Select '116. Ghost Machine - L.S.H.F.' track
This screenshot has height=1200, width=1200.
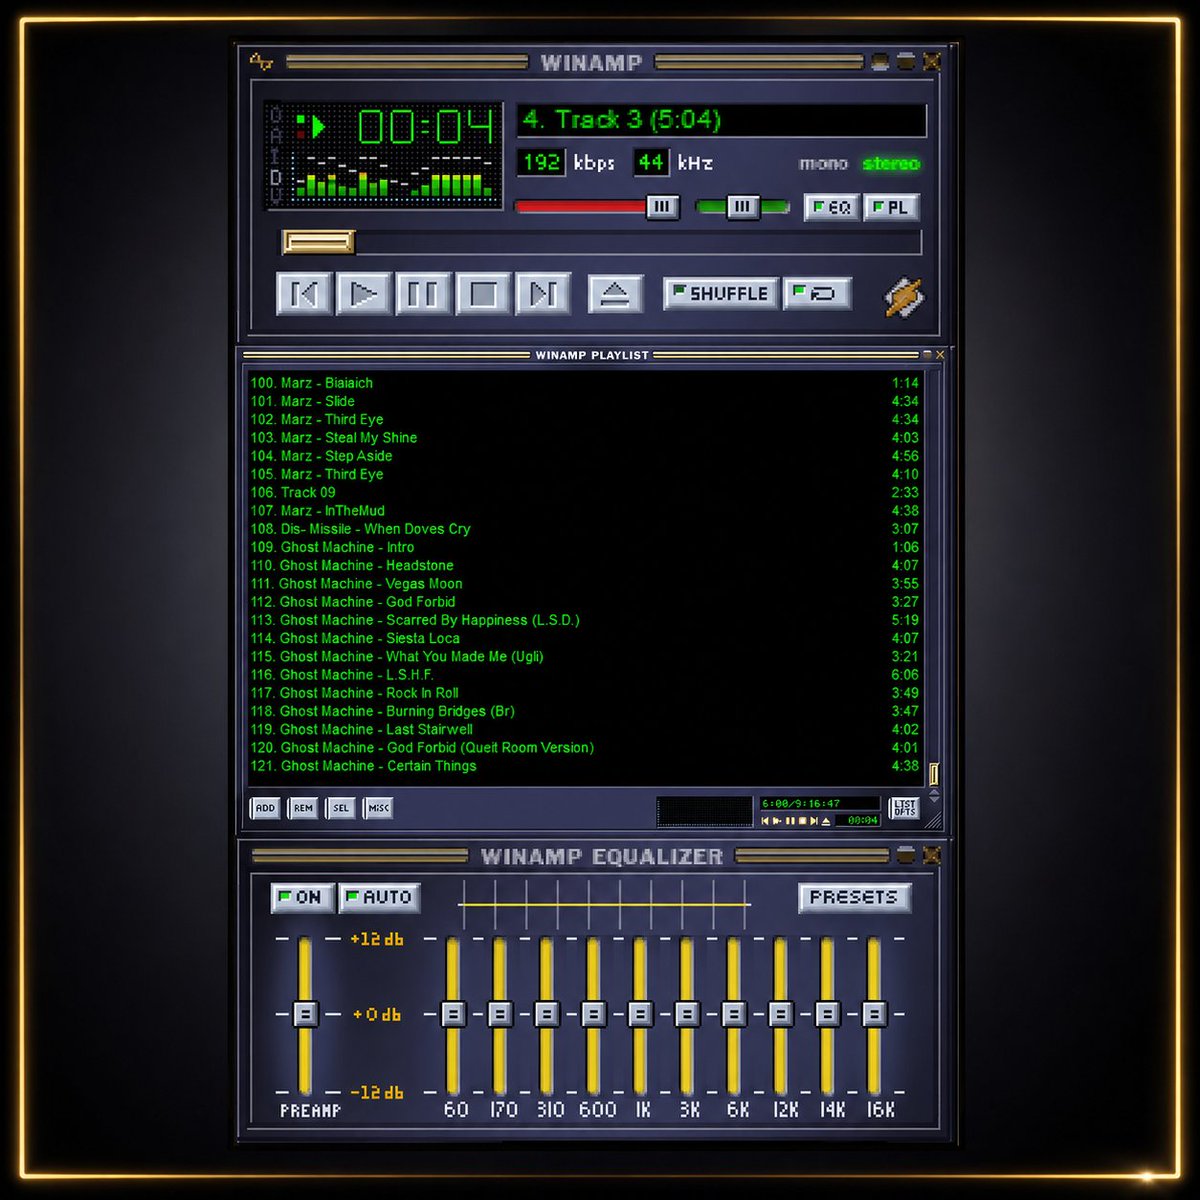pos(584,675)
